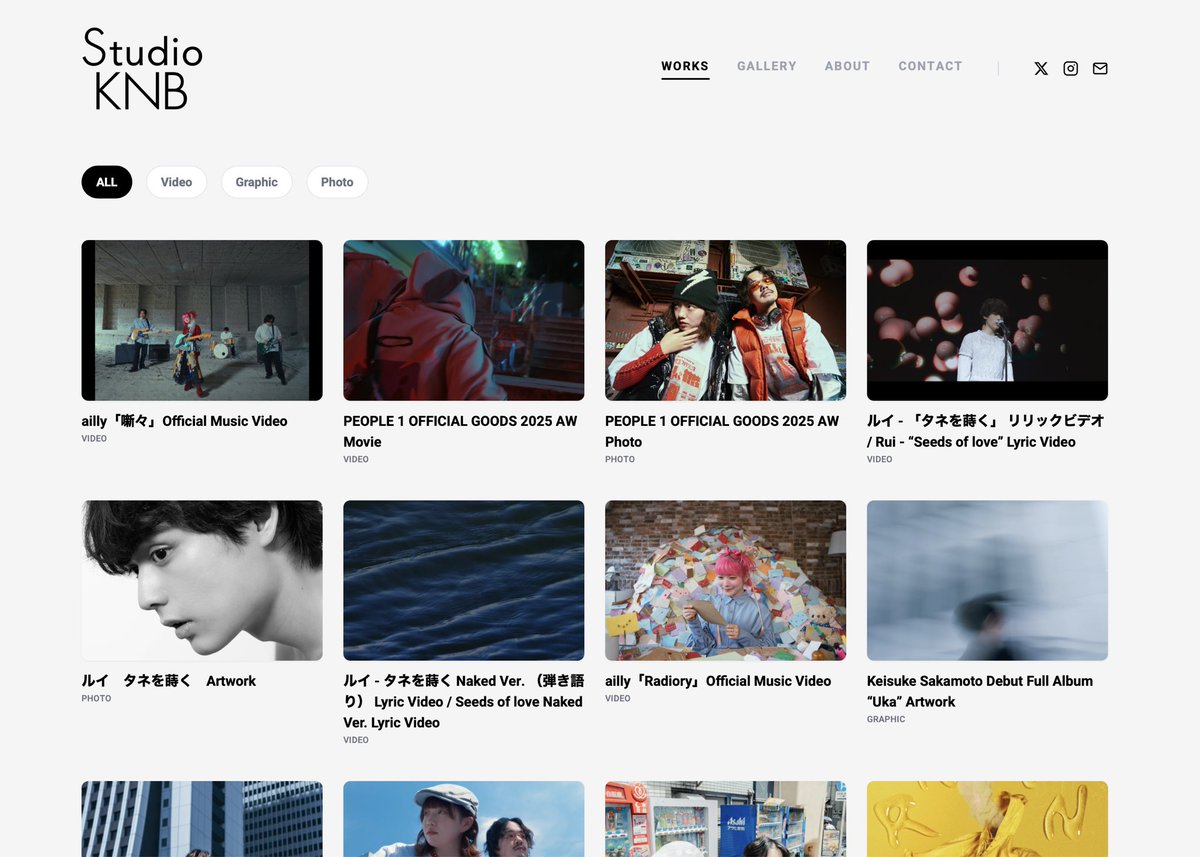Open ailly「Radiory」music video thumbnail
The height and width of the screenshot is (857, 1200).
coord(726,580)
